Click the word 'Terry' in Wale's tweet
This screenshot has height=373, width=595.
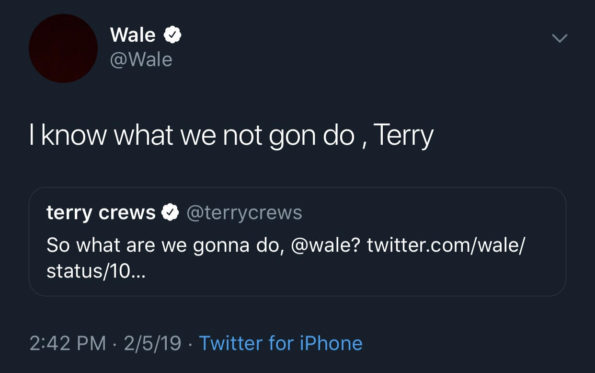tap(403, 136)
